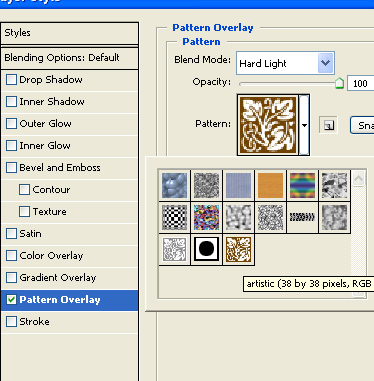Open the pattern picker dropdown arrow
Viewport: 374px width, 381px height.
[304, 125]
